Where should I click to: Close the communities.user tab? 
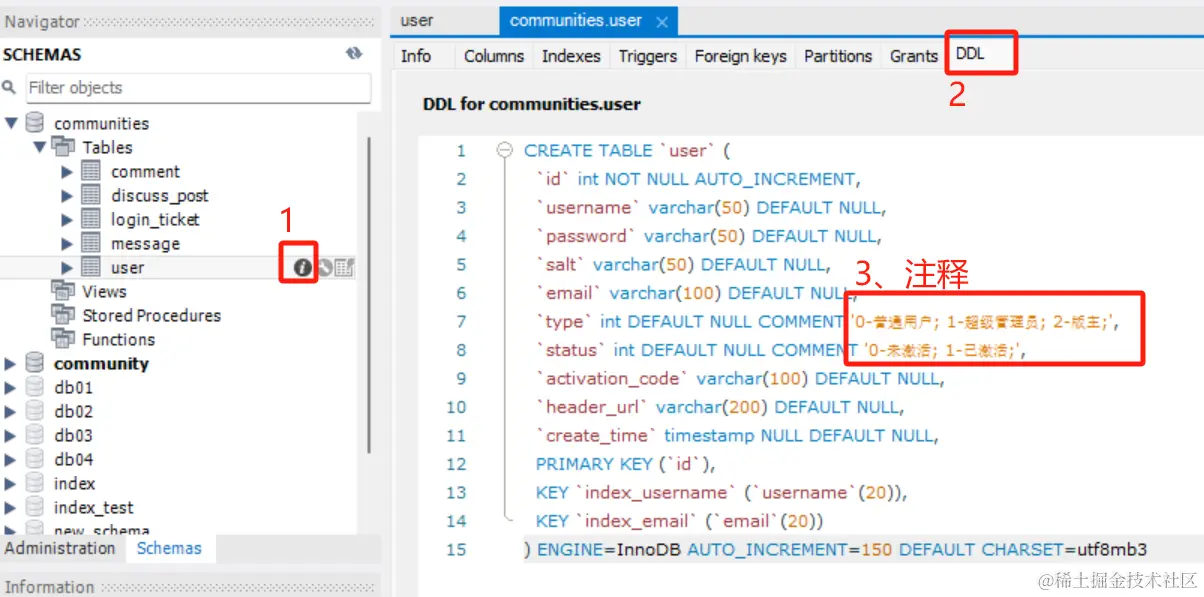[x=662, y=21]
